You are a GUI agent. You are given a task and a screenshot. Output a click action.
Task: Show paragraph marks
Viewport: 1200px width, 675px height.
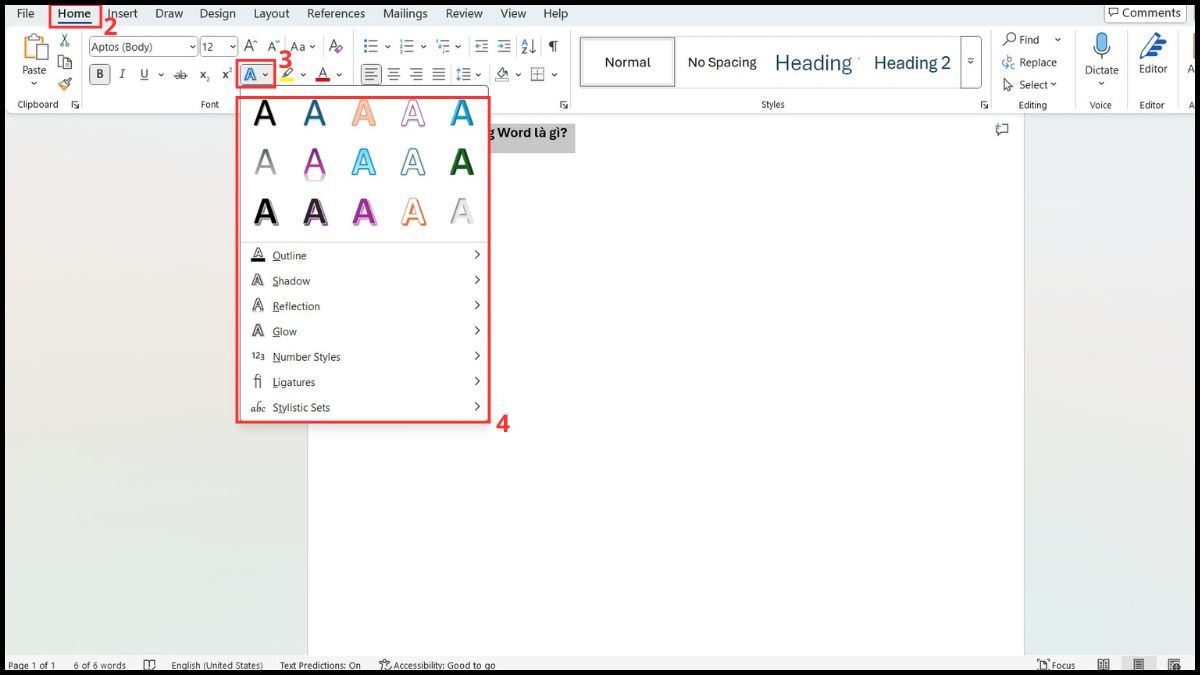click(552, 46)
